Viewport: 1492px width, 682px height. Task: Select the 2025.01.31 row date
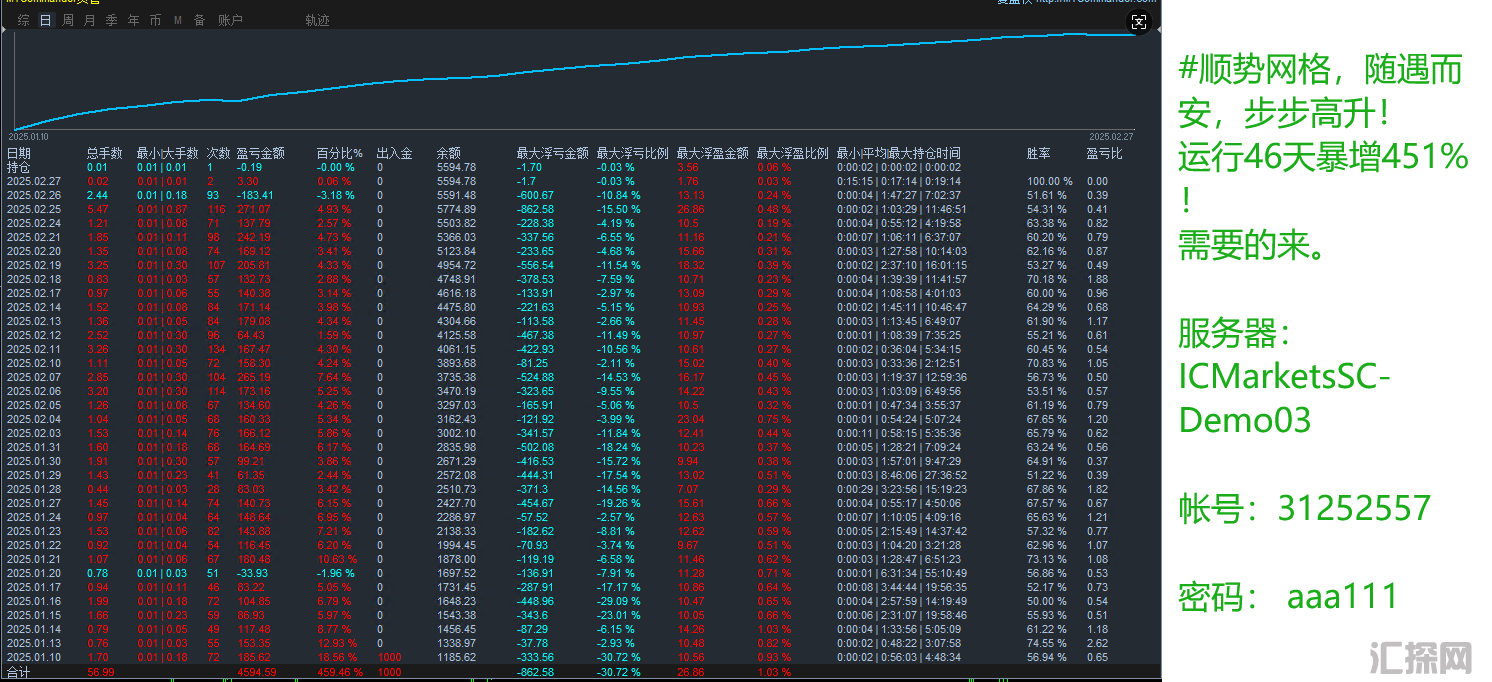[x=34, y=447]
